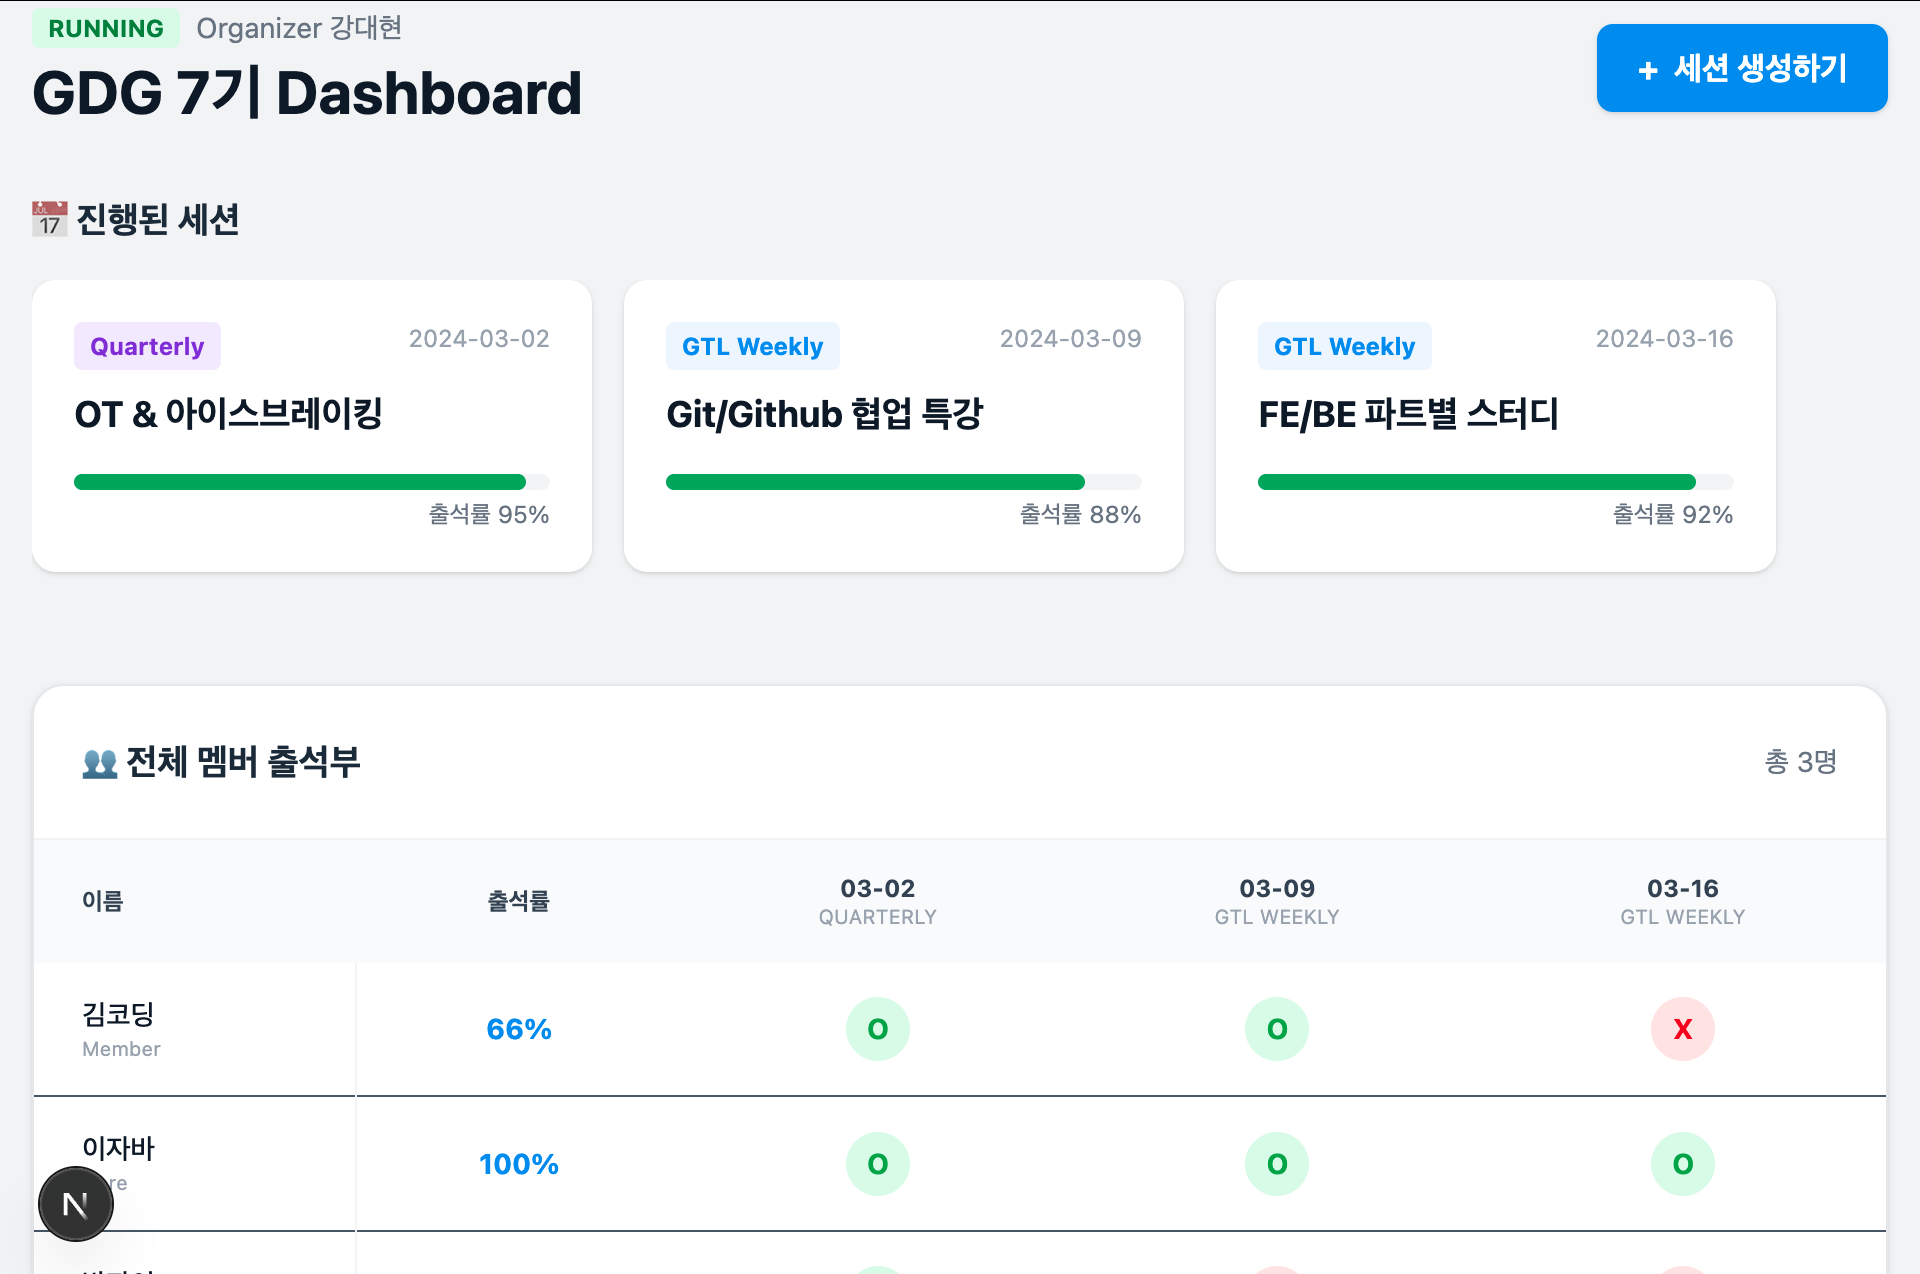
Task: Open the Git/Github 협업 특강 session card
Action: click(x=904, y=426)
